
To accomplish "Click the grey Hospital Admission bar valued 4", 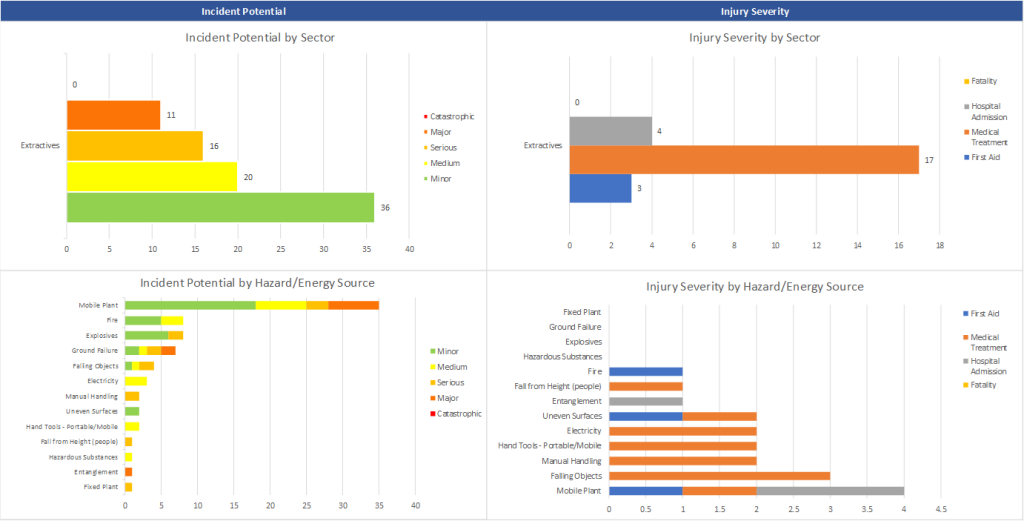I will [x=611, y=131].
